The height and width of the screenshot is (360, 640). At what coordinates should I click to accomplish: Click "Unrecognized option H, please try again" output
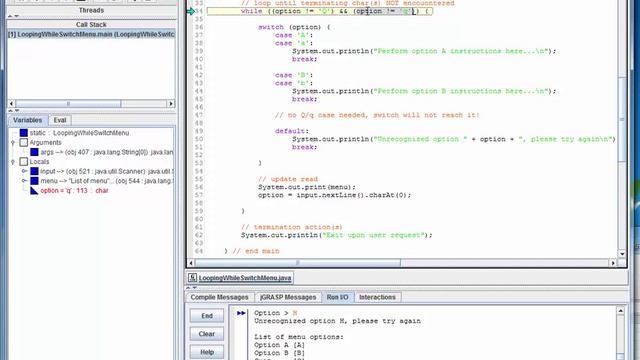(x=337, y=321)
